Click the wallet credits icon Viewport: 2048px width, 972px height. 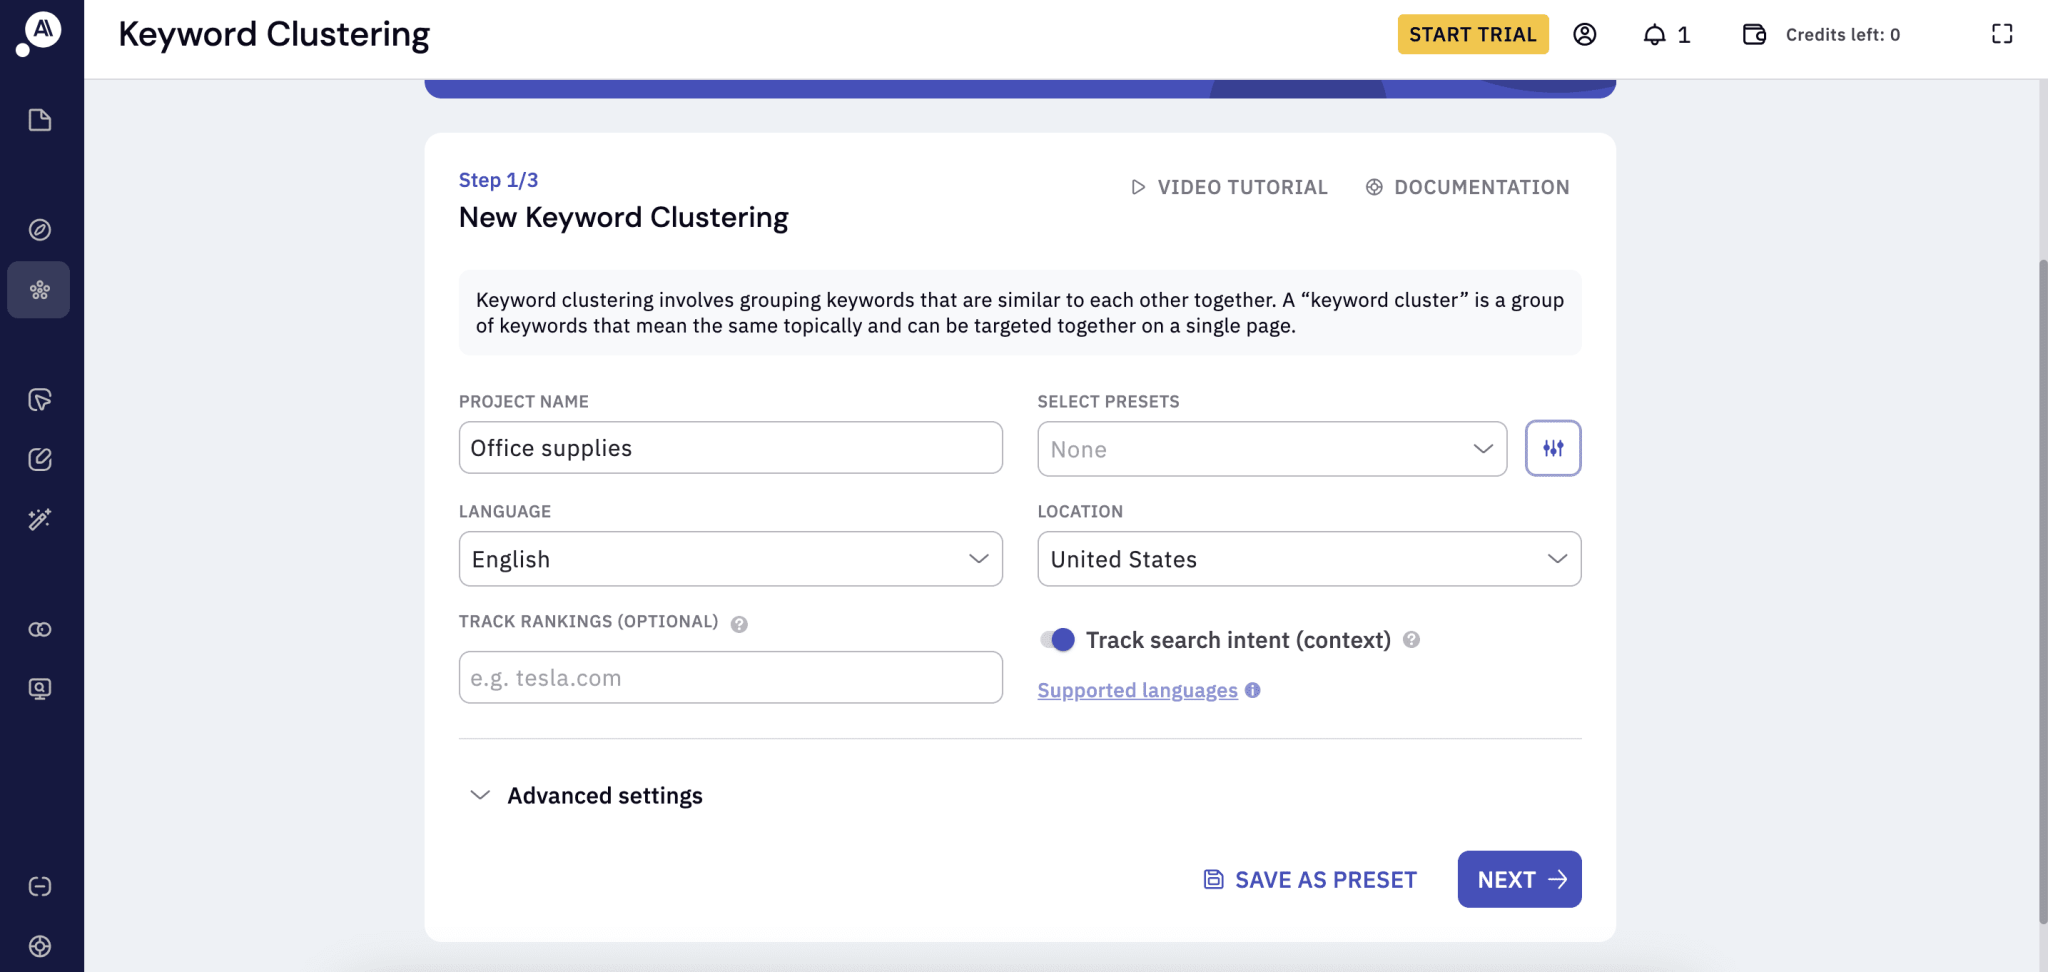point(1754,34)
